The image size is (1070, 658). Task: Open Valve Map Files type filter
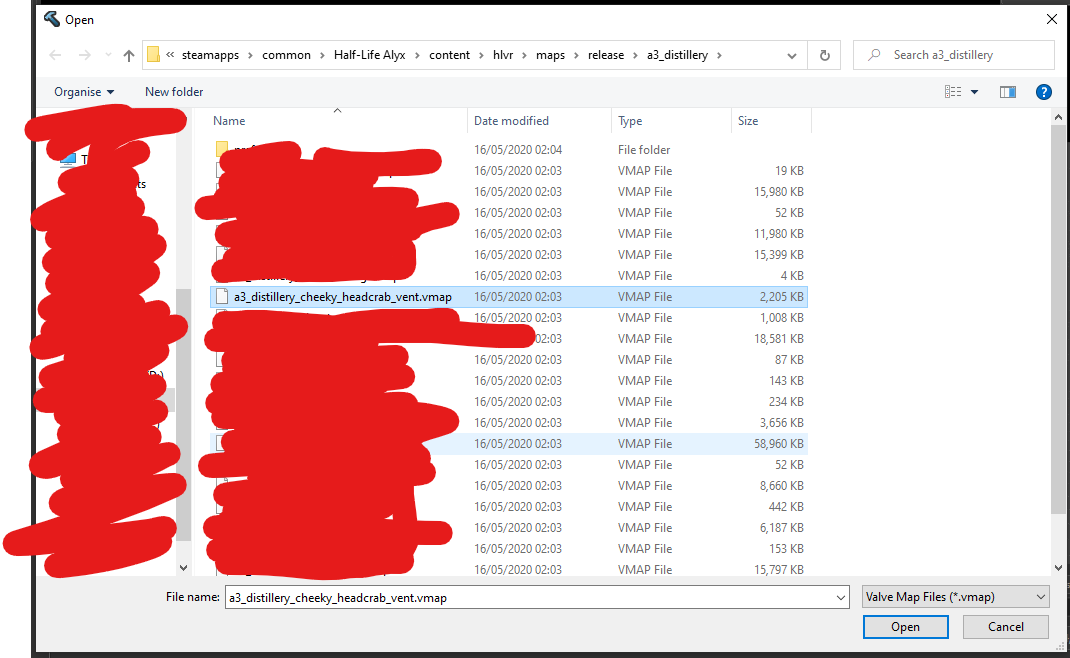tap(955, 597)
